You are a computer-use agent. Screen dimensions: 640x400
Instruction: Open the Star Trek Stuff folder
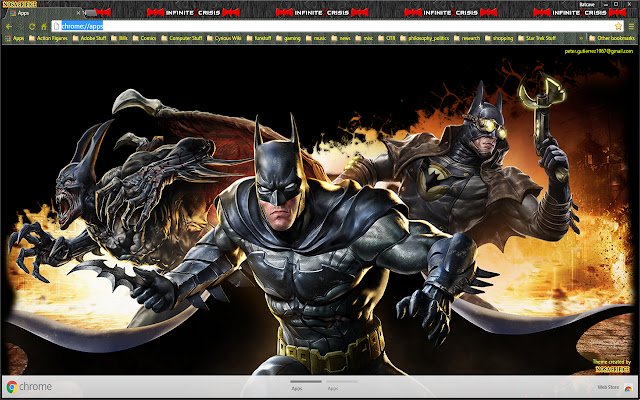(537, 38)
